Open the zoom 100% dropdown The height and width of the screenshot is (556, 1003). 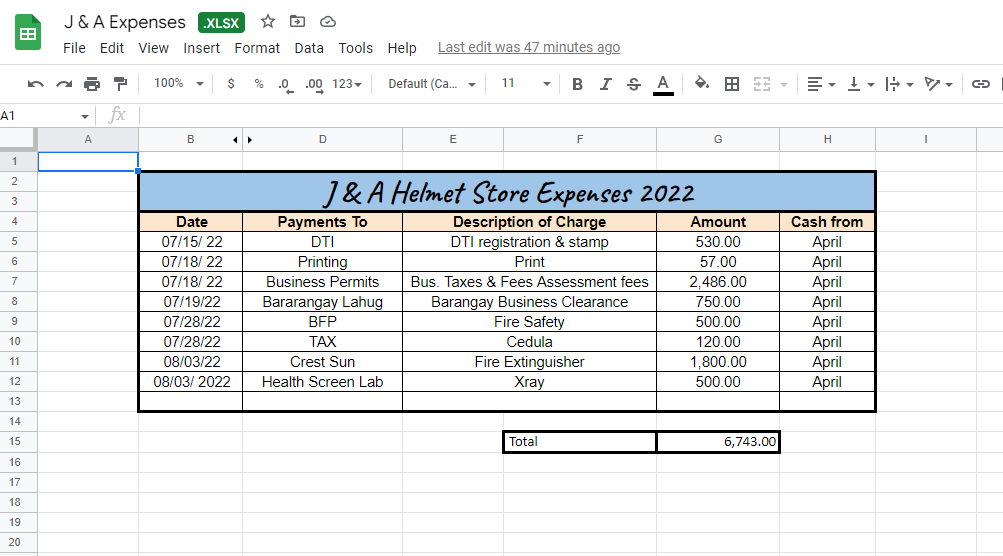pyautogui.click(x=178, y=84)
